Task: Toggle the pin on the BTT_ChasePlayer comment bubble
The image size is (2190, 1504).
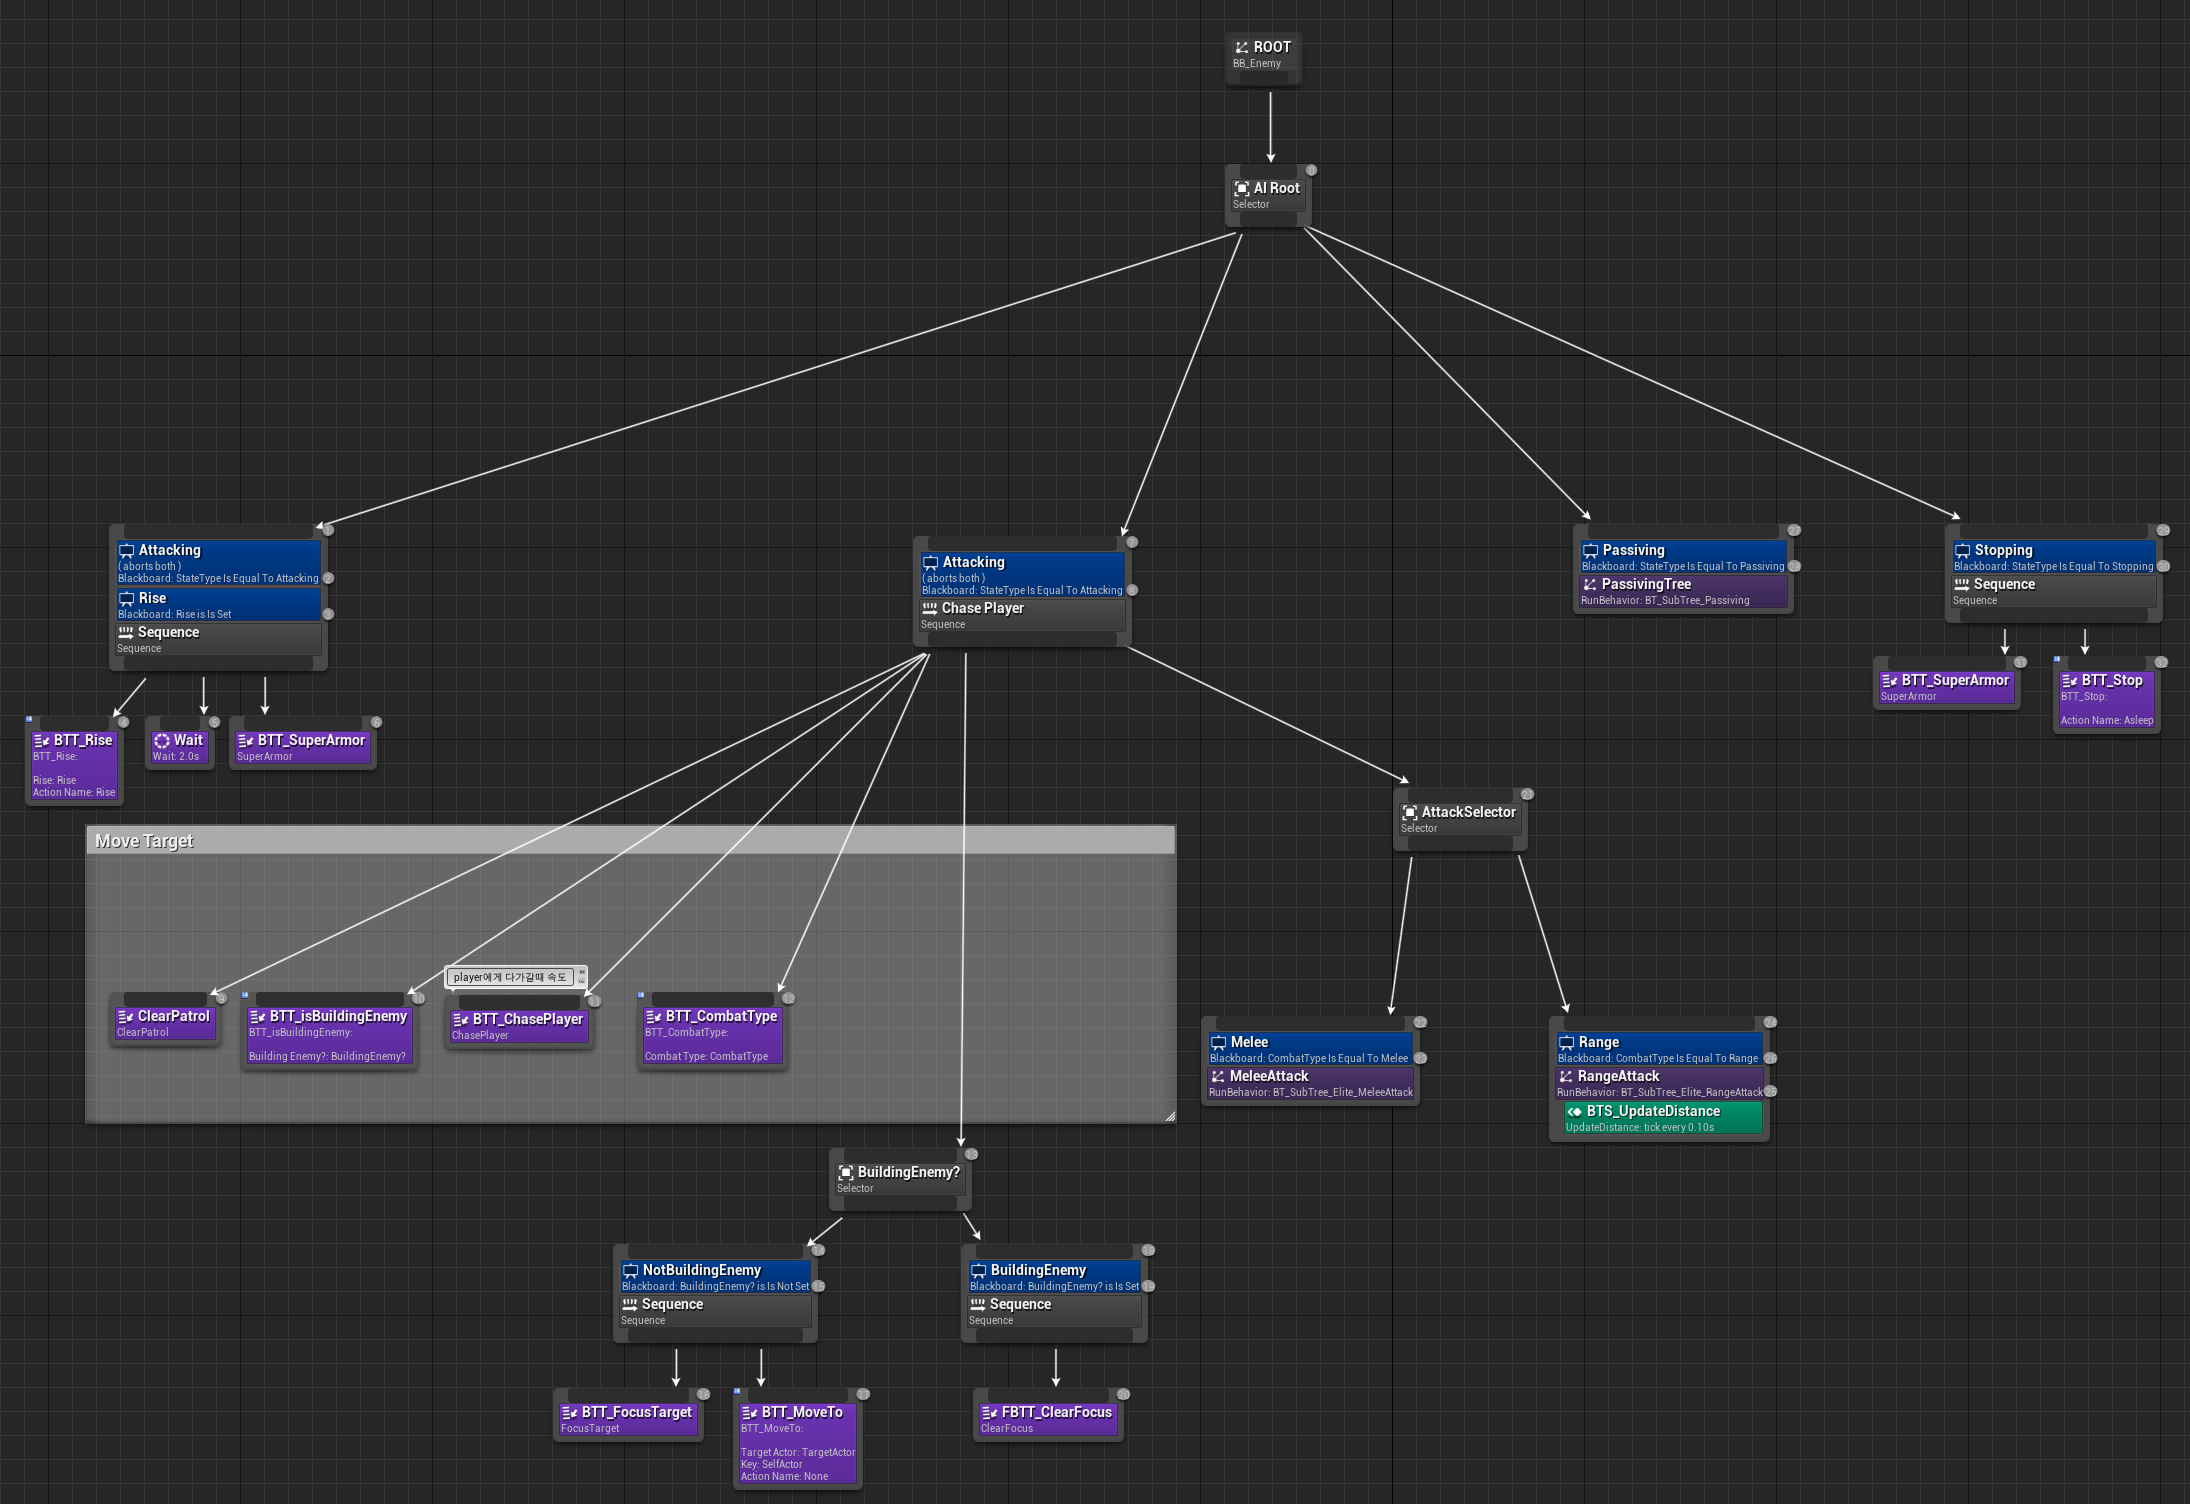Action: click(582, 972)
